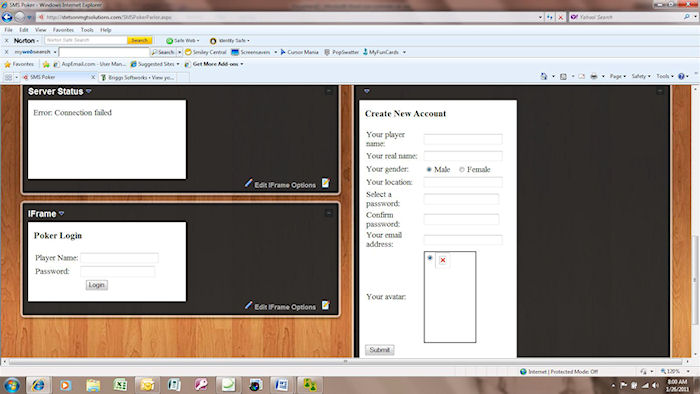Open the Page dropdown menu
The width and height of the screenshot is (700, 394).
point(618,76)
